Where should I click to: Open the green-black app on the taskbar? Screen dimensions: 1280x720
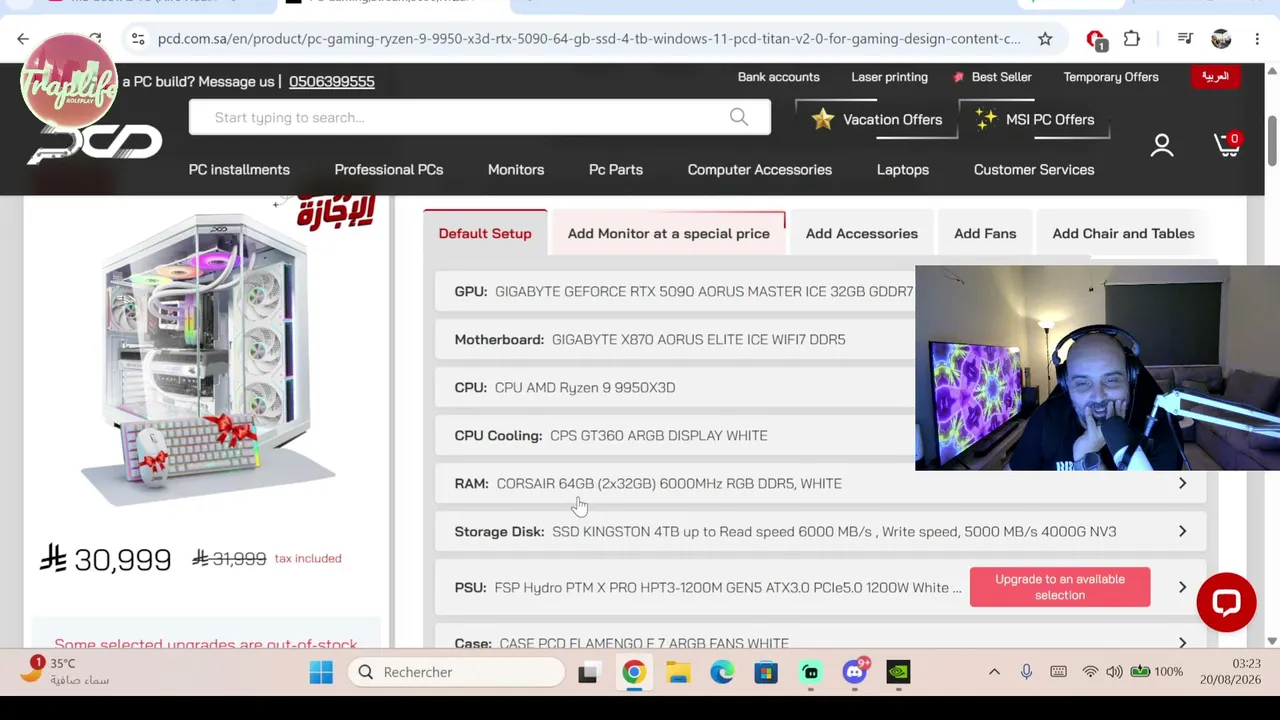810,672
